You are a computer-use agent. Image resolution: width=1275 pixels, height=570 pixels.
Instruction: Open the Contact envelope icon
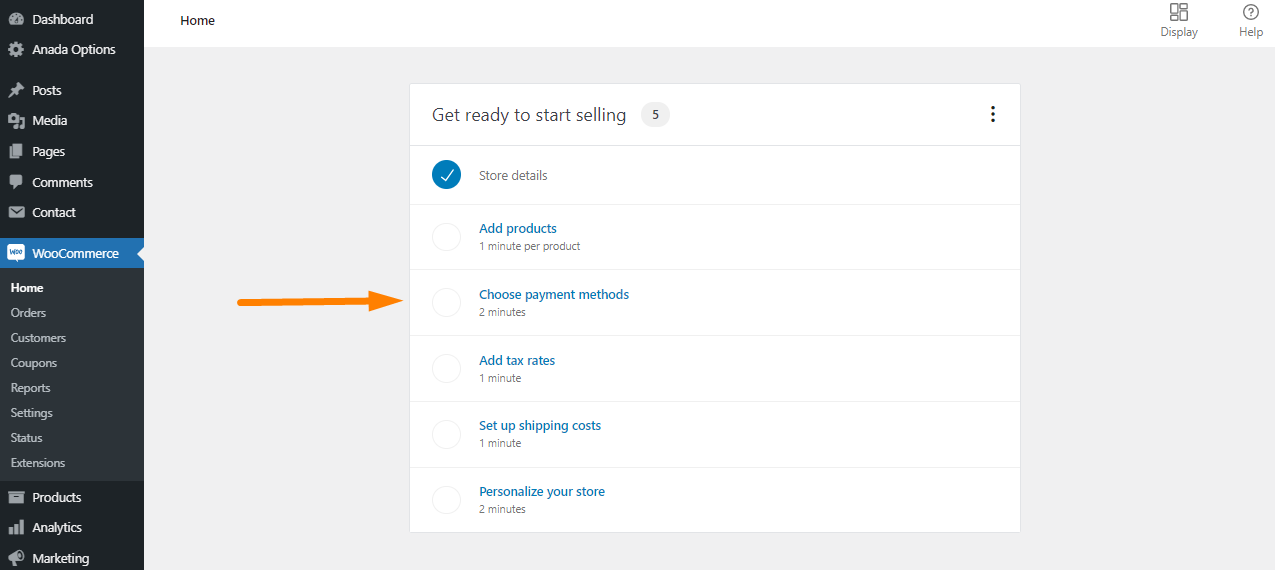(x=16, y=212)
